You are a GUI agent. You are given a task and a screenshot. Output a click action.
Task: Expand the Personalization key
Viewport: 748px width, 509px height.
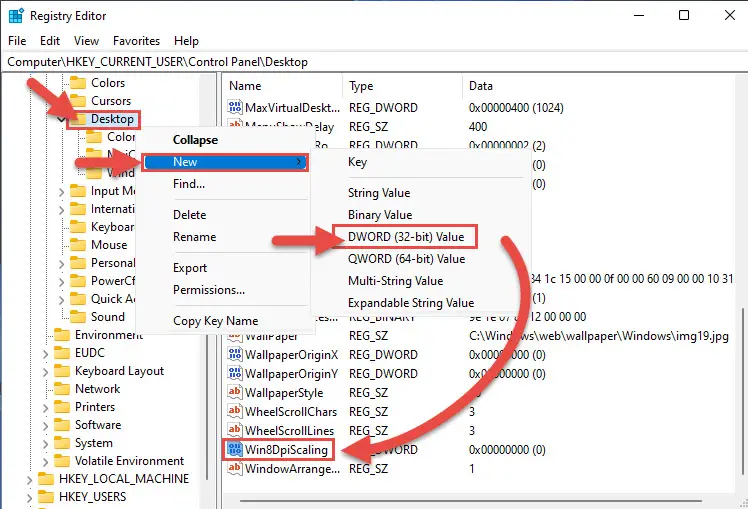tap(62, 264)
